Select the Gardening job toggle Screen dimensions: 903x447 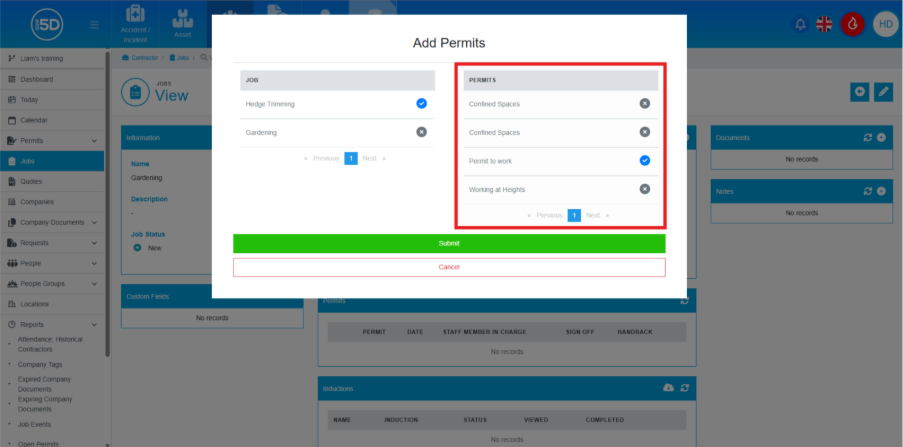pos(421,131)
